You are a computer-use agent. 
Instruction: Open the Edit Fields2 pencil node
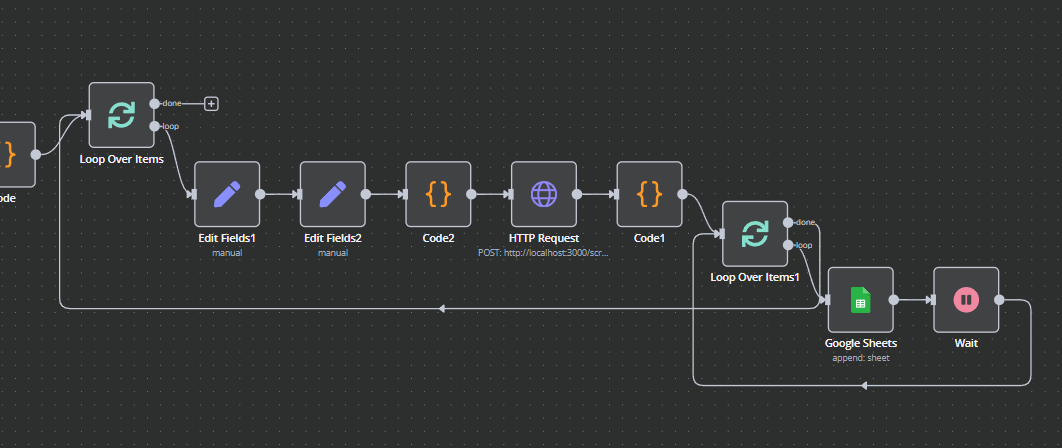(x=333, y=194)
